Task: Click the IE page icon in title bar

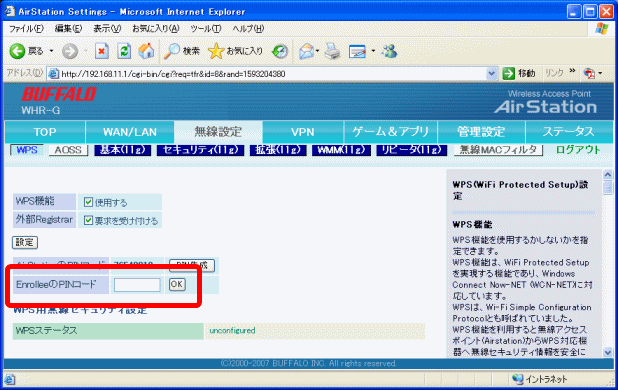Action: pos(10,11)
